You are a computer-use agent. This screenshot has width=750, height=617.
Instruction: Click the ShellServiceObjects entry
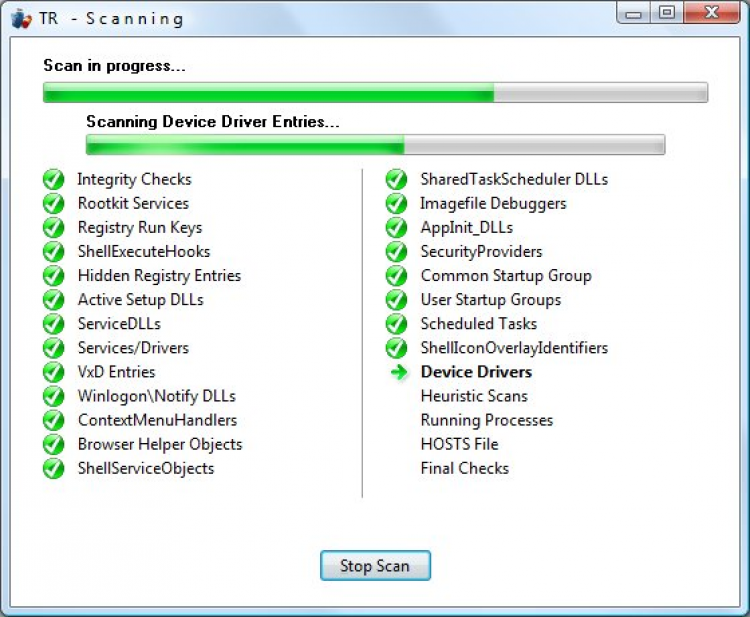(x=146, y=469)
